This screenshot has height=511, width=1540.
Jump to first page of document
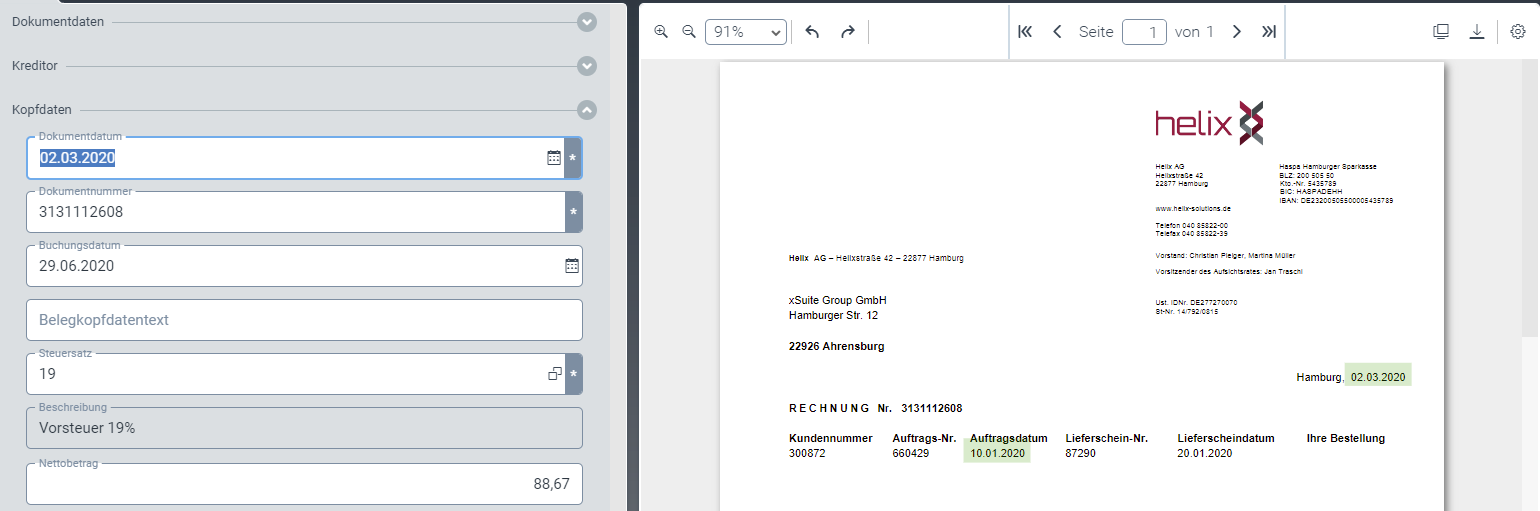pos(1024,32)
